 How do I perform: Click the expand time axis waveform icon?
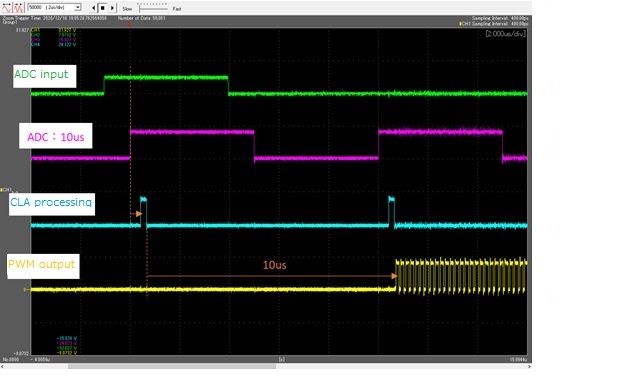7,7
